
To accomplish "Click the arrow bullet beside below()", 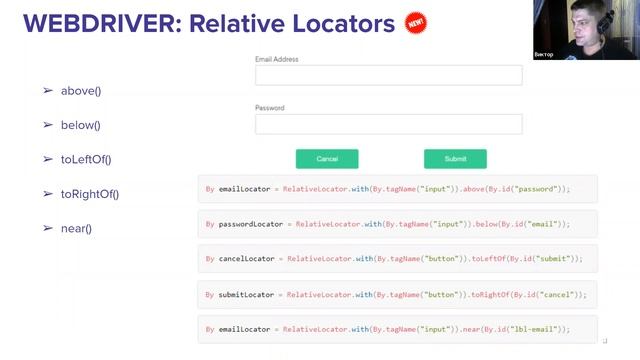I will (48, 125).
